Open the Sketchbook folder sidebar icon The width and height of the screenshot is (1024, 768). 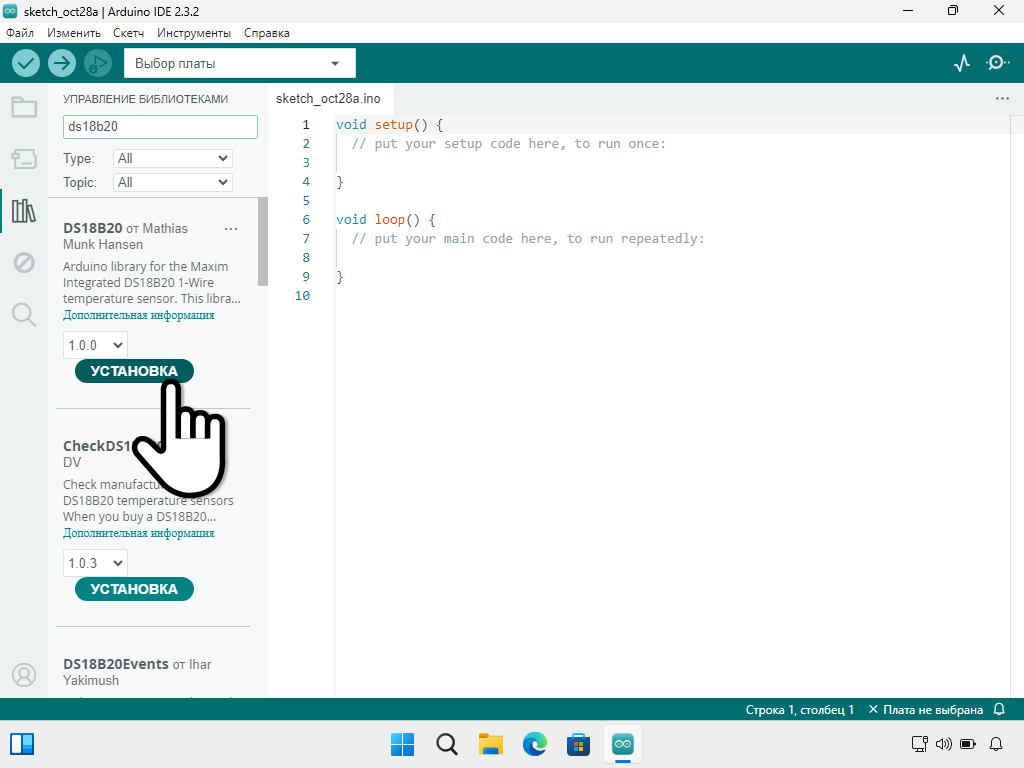[24, 107]
